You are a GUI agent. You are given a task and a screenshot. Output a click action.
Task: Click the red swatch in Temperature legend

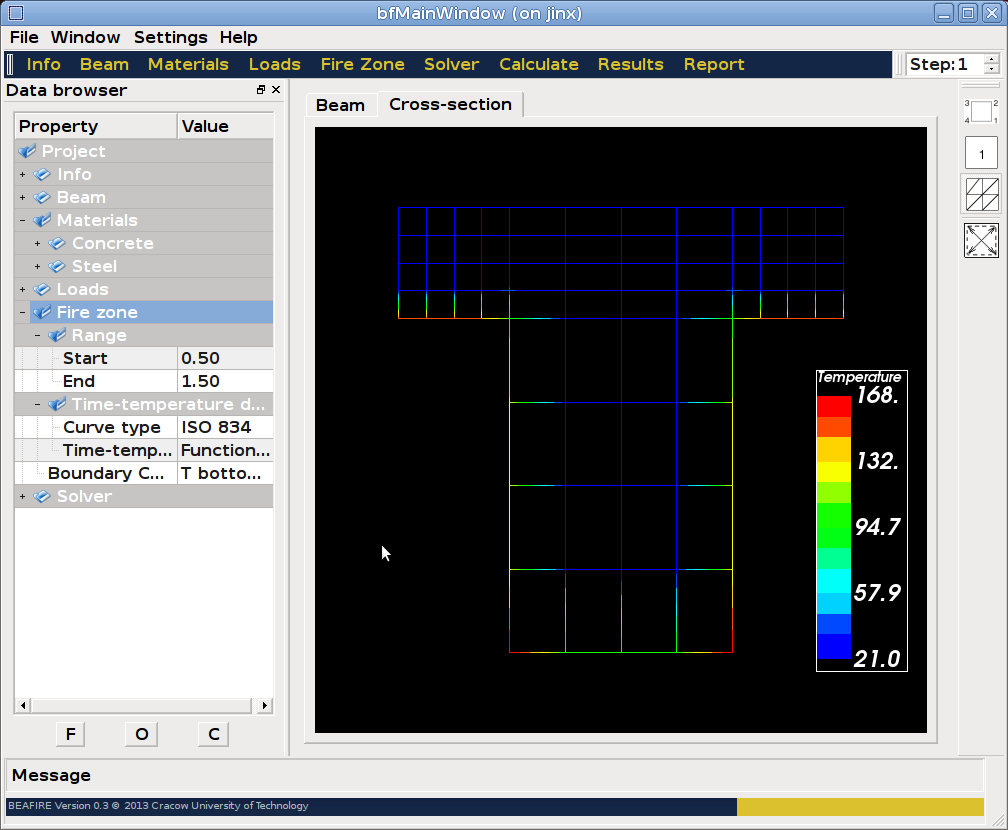(x=833, y=406)
